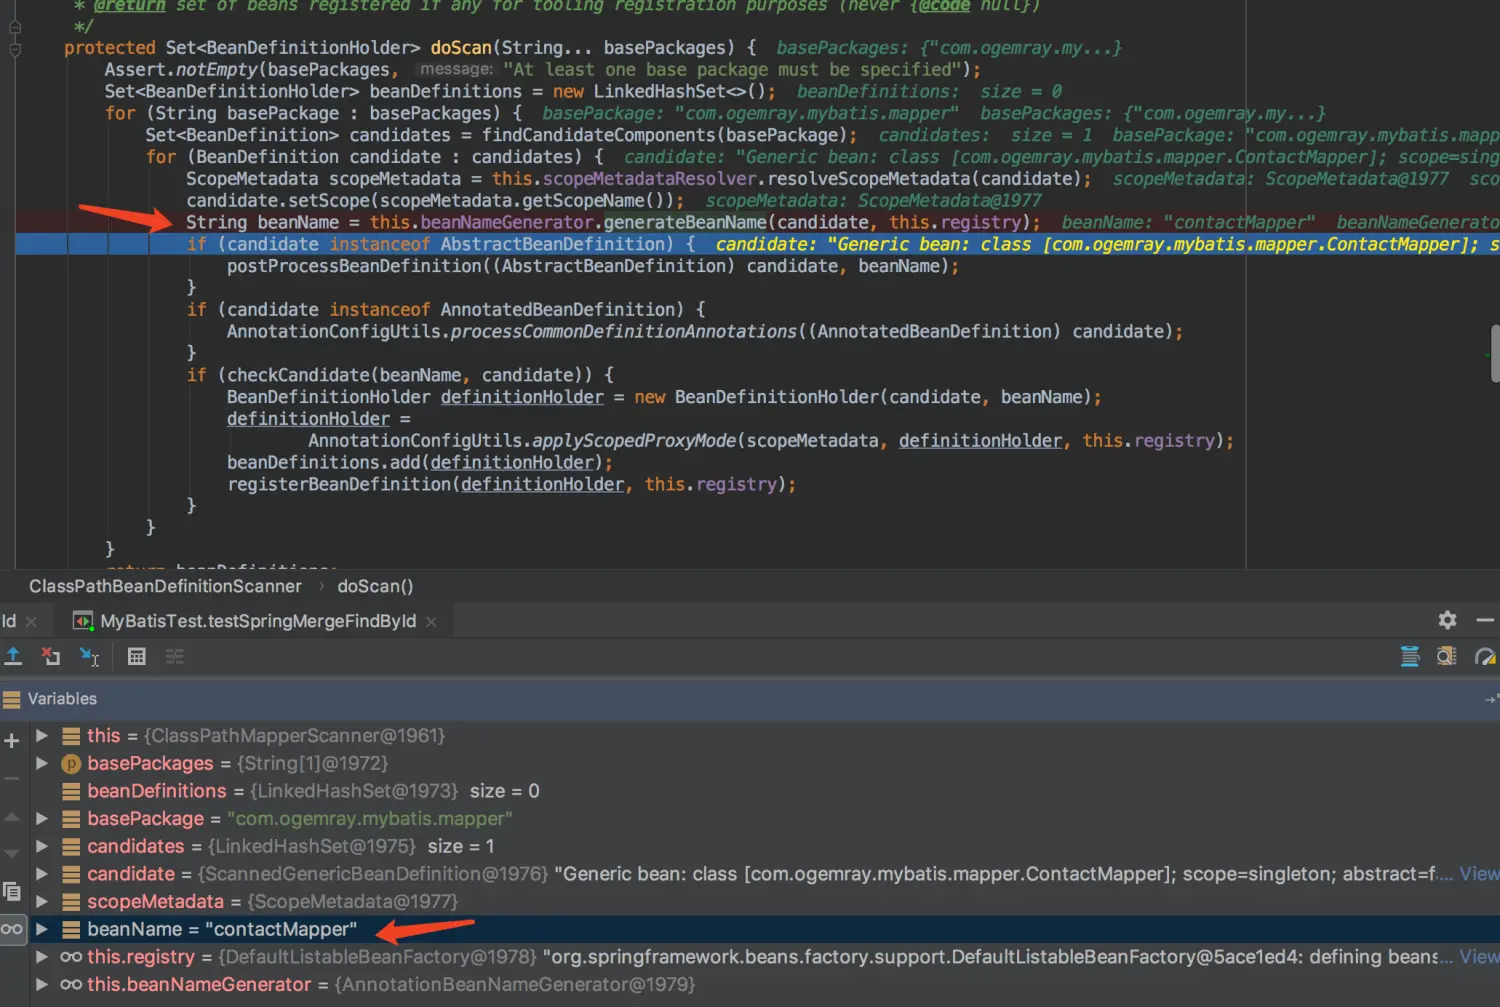This screenshot has height=1007, width=1500.
Task: Click the Drop Frame icon
Action: [51, 656]
